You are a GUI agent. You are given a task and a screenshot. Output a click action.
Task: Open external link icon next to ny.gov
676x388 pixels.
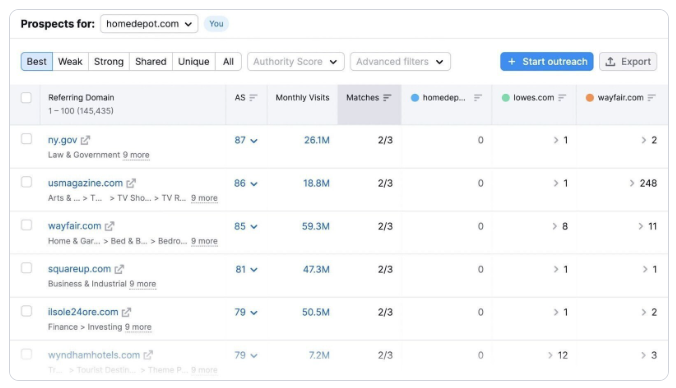coord(85,140)
